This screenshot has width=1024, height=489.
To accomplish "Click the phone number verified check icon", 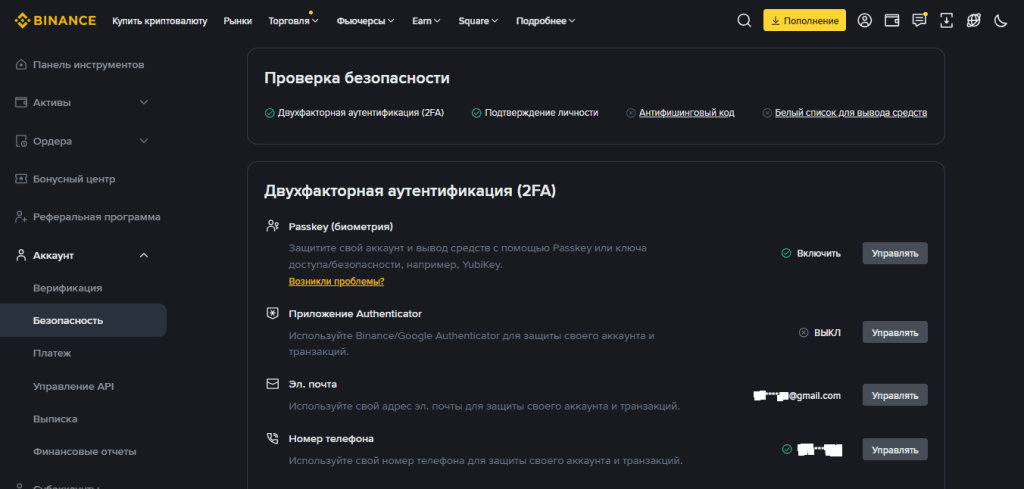I will click(786, 449).
